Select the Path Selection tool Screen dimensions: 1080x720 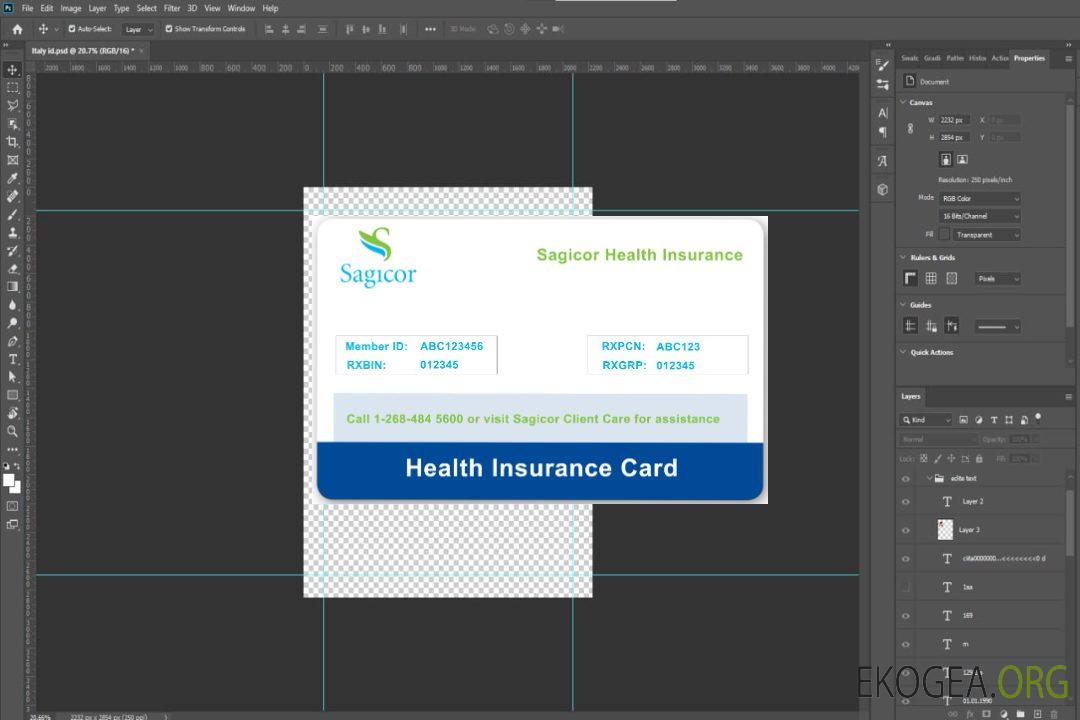(12, 377)
